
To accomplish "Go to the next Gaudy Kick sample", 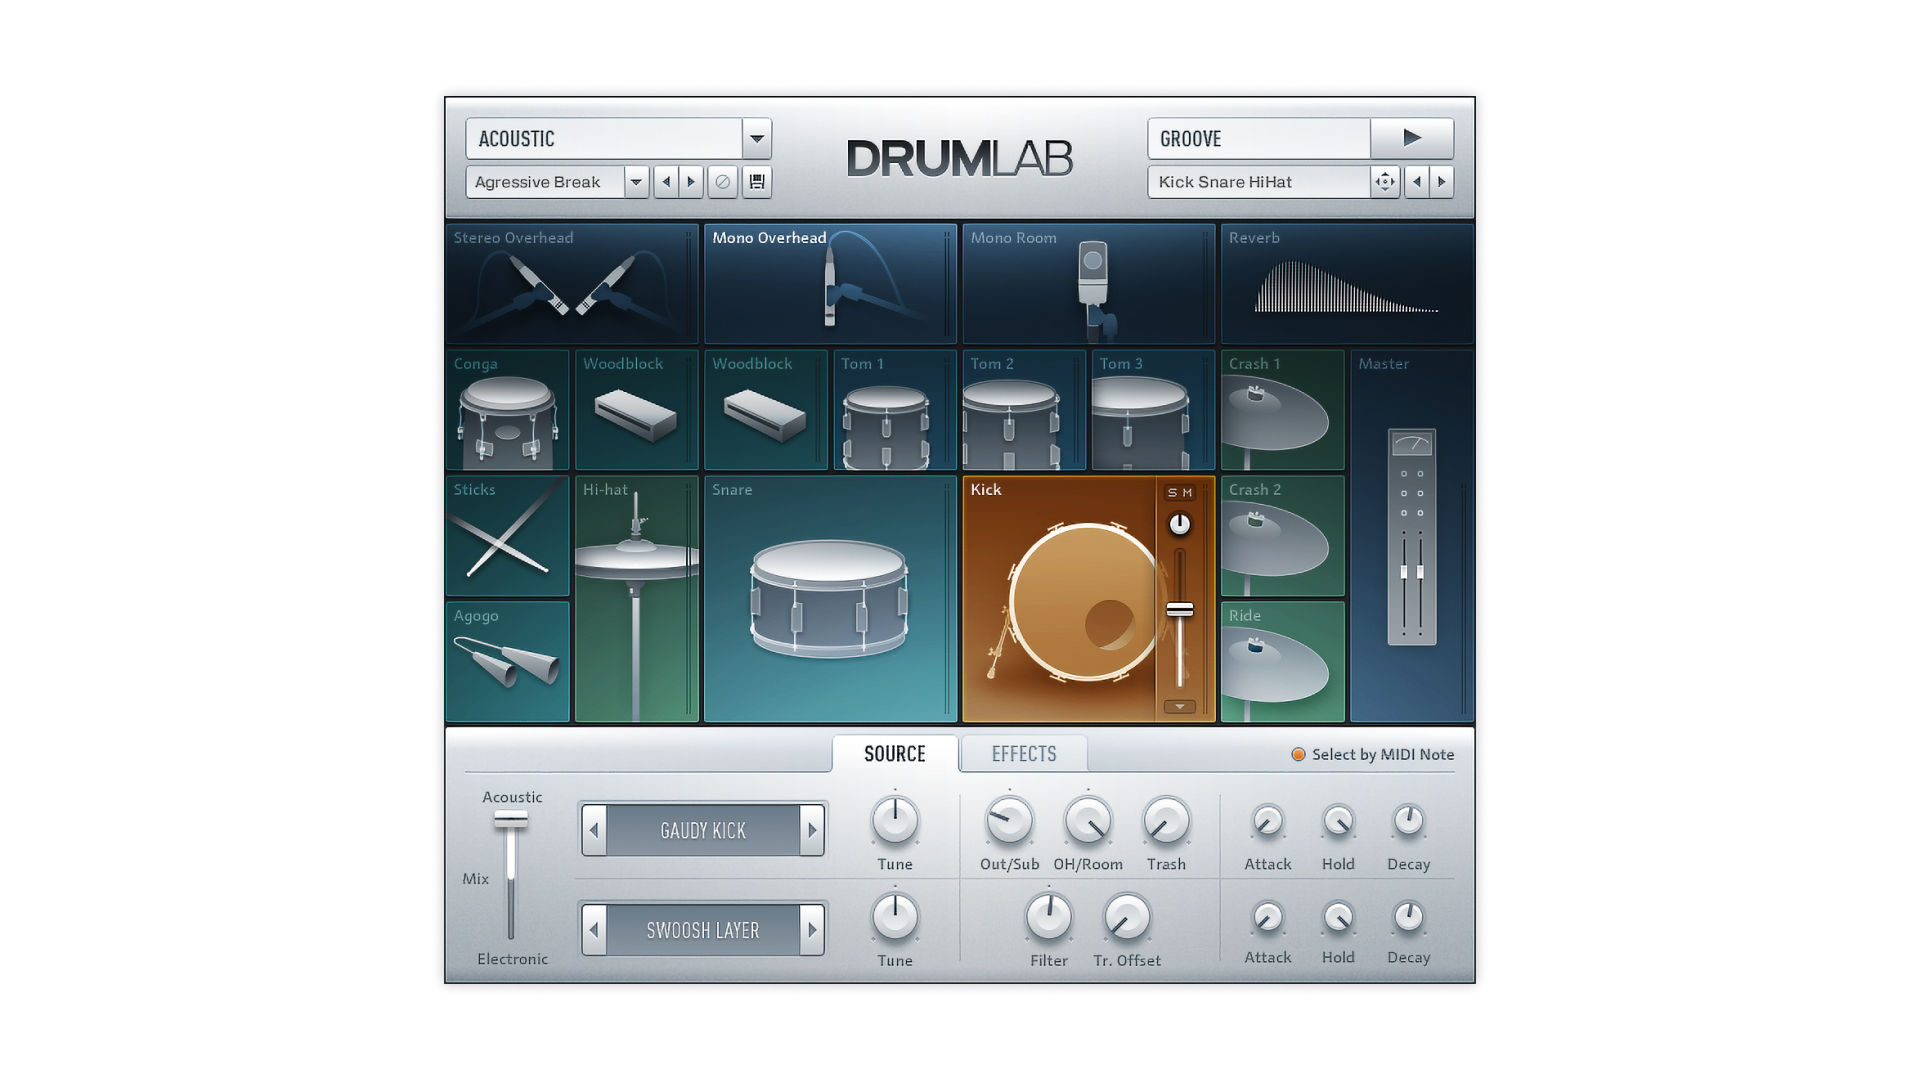I will (x=812, y=830).
